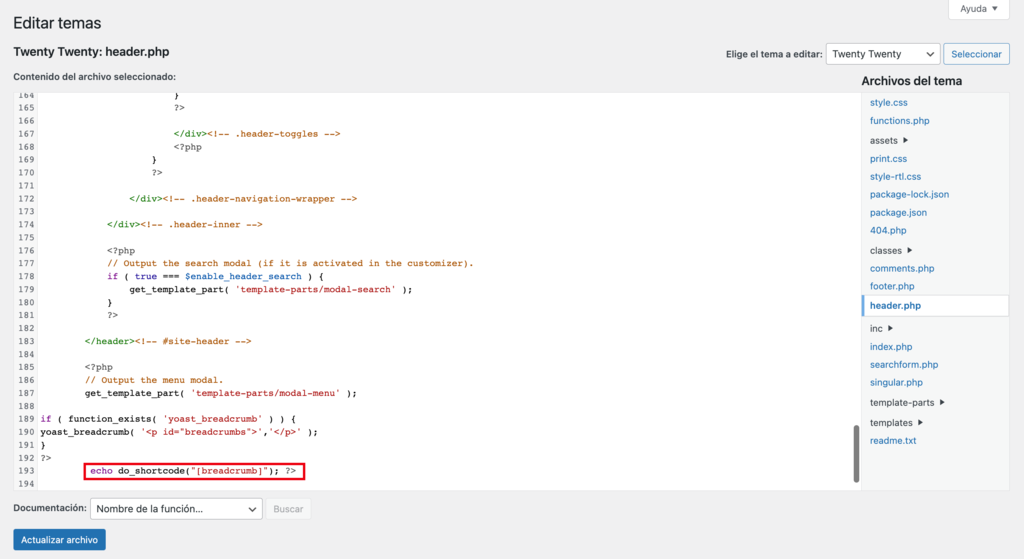Open readme.txt file
Image resolution: width=1024 pixels, height=559 pixels.
(x=893, y=441)
